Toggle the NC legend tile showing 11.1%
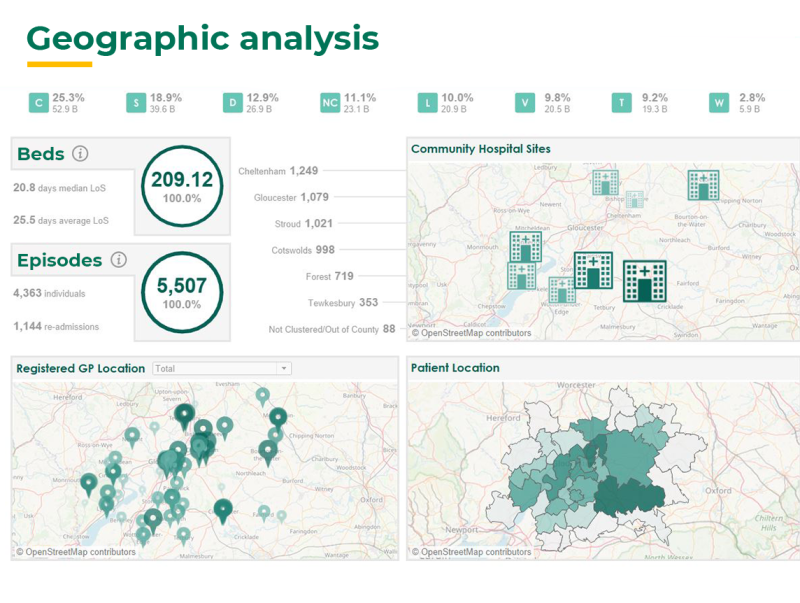The height and width of the screenshot is (603, 800). [330, 102]
